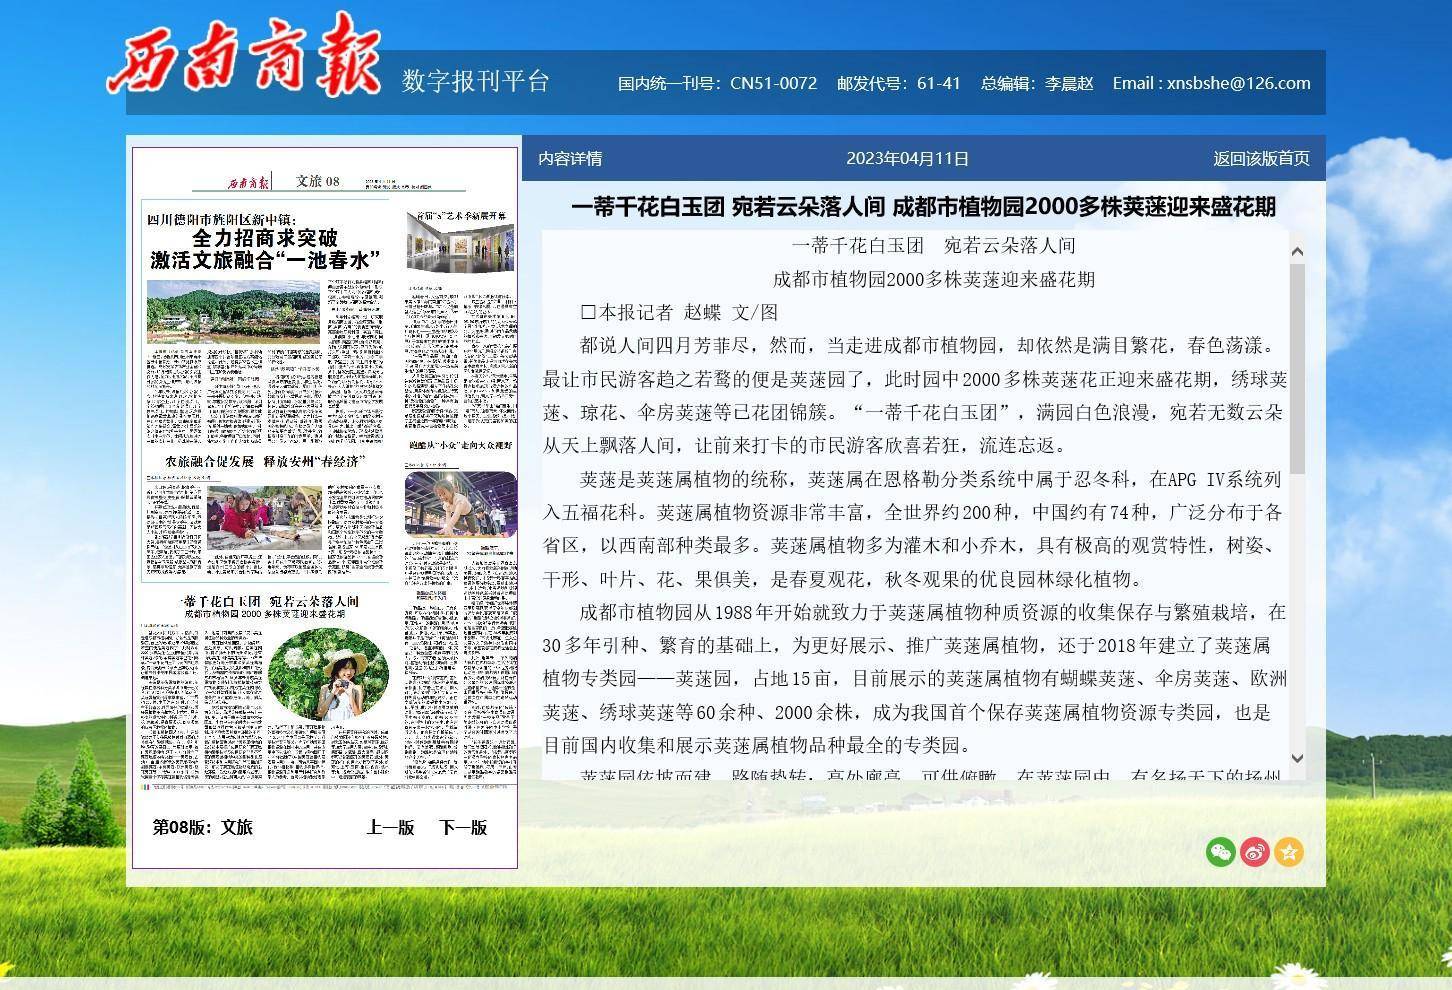The height and width of the screenshot is (990, 1452).
Task: Open the 内容详情 tab label
Action: coord(570,158)
